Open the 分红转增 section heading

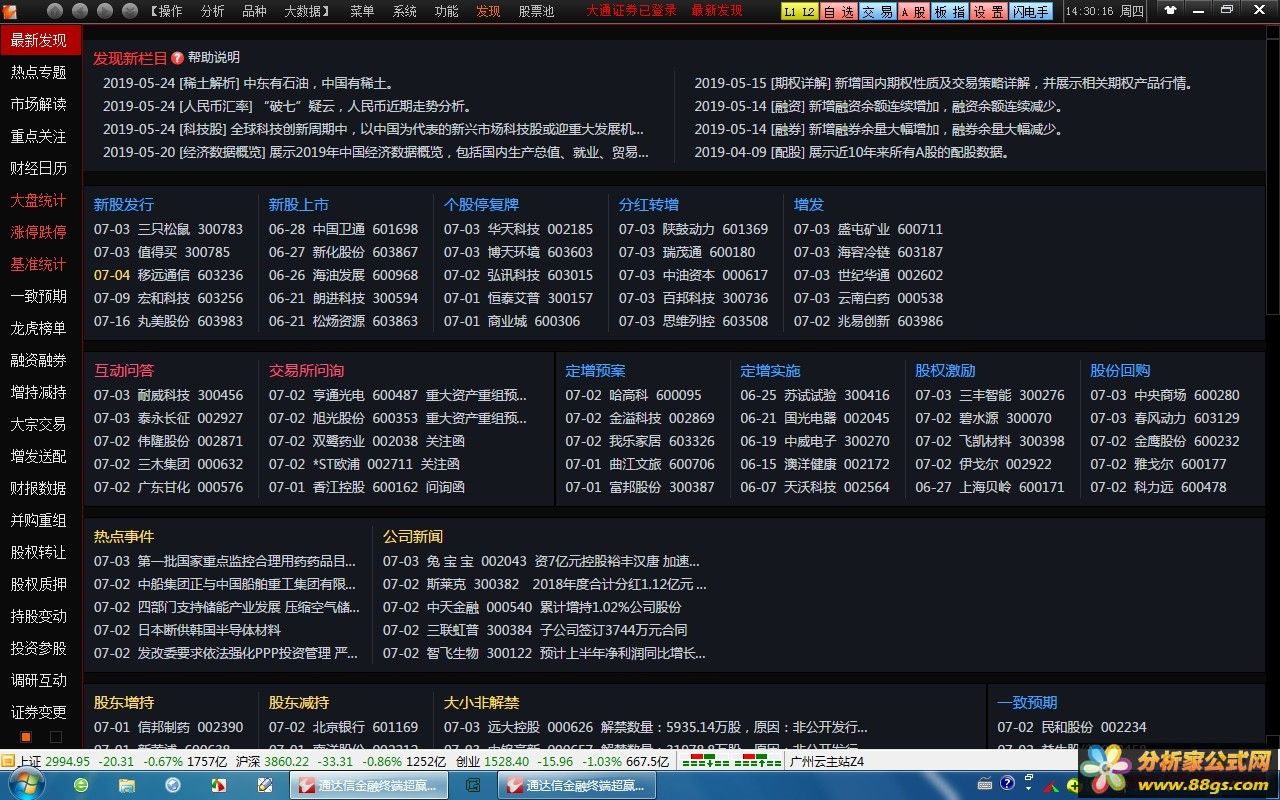(649, 204)
